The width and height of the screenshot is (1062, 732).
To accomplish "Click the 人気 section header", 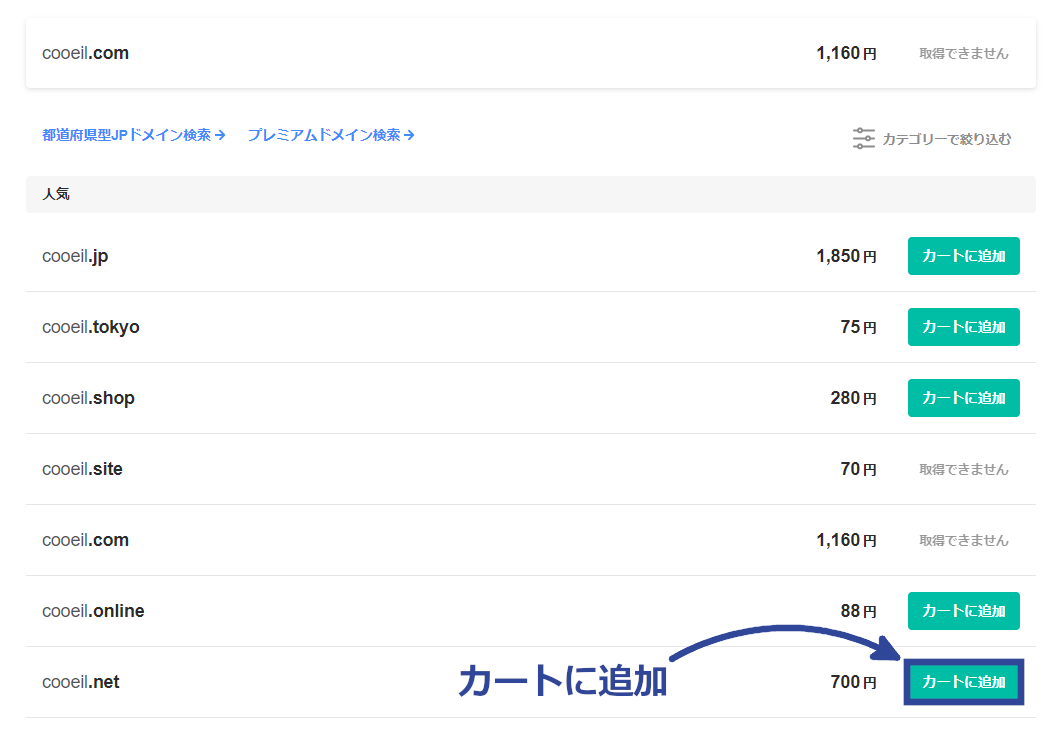I will tap(530, 194).
